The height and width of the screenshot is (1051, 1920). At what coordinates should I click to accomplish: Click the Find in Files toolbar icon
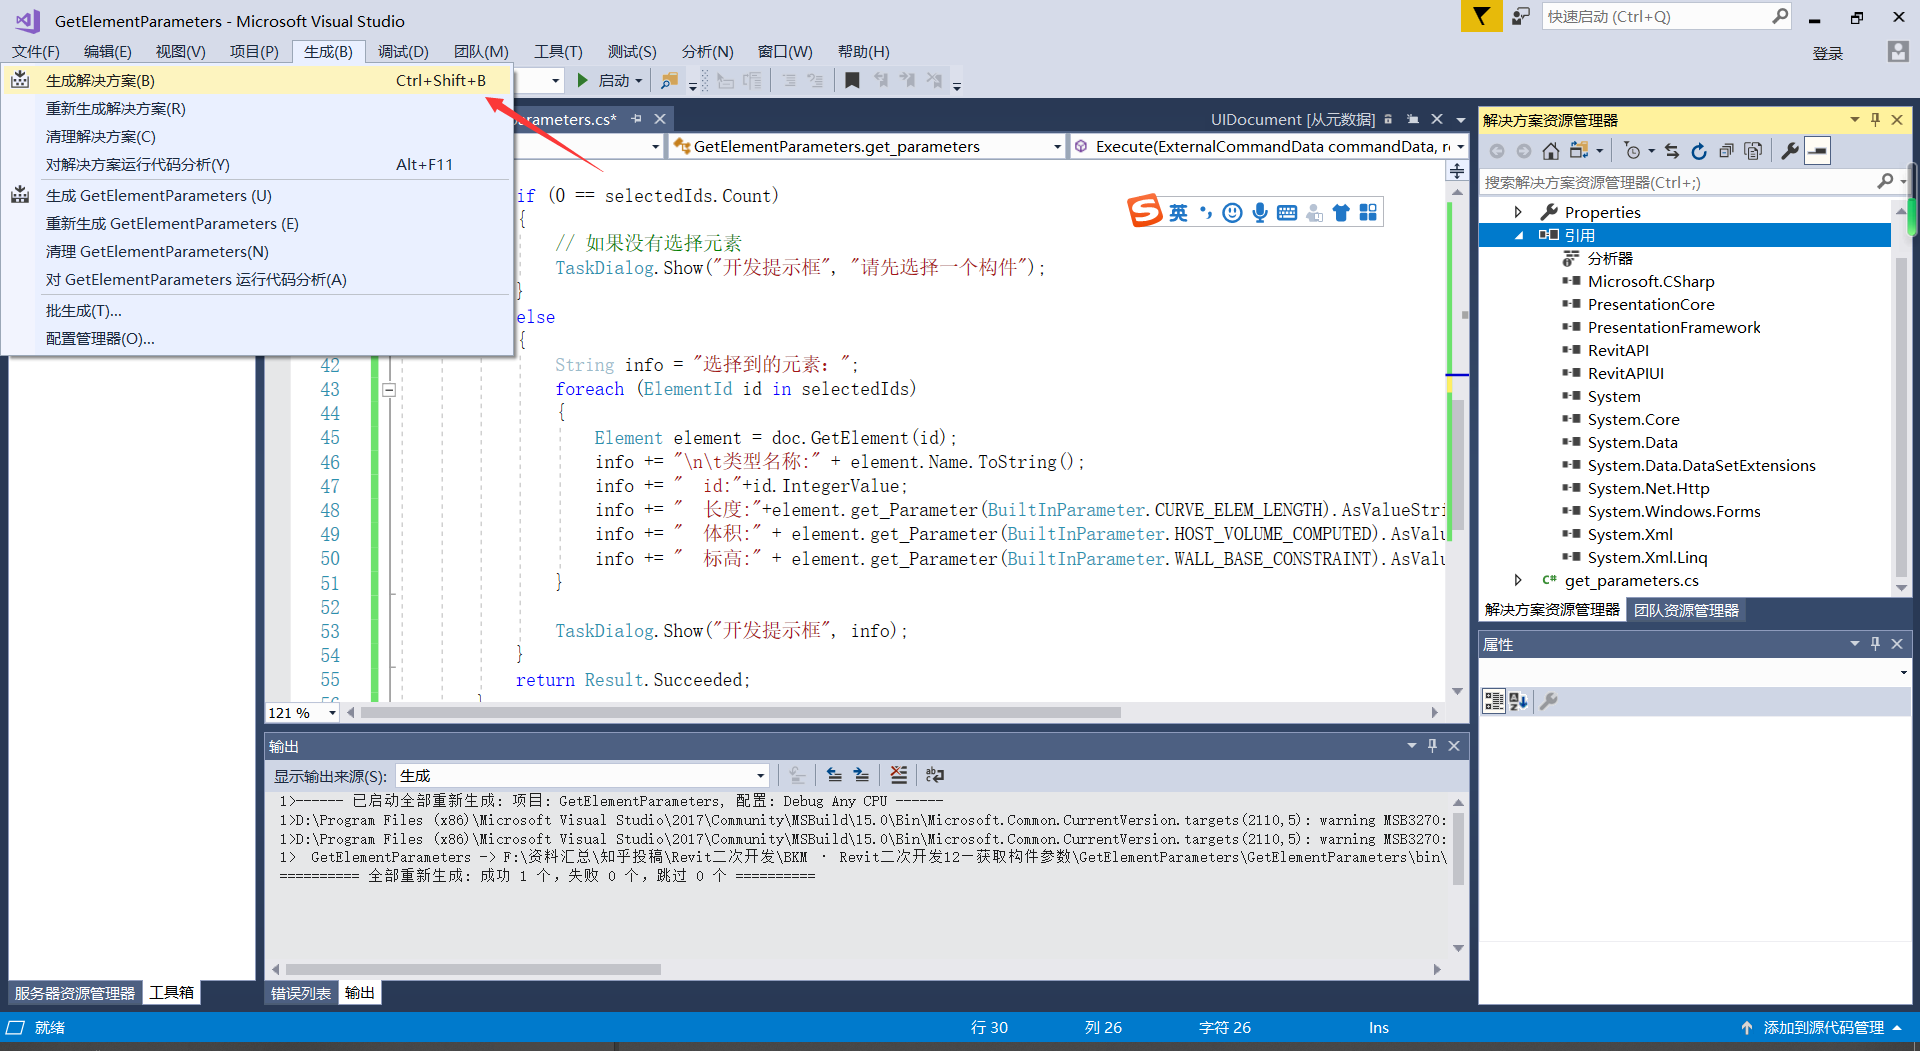(x=669, y=81)
